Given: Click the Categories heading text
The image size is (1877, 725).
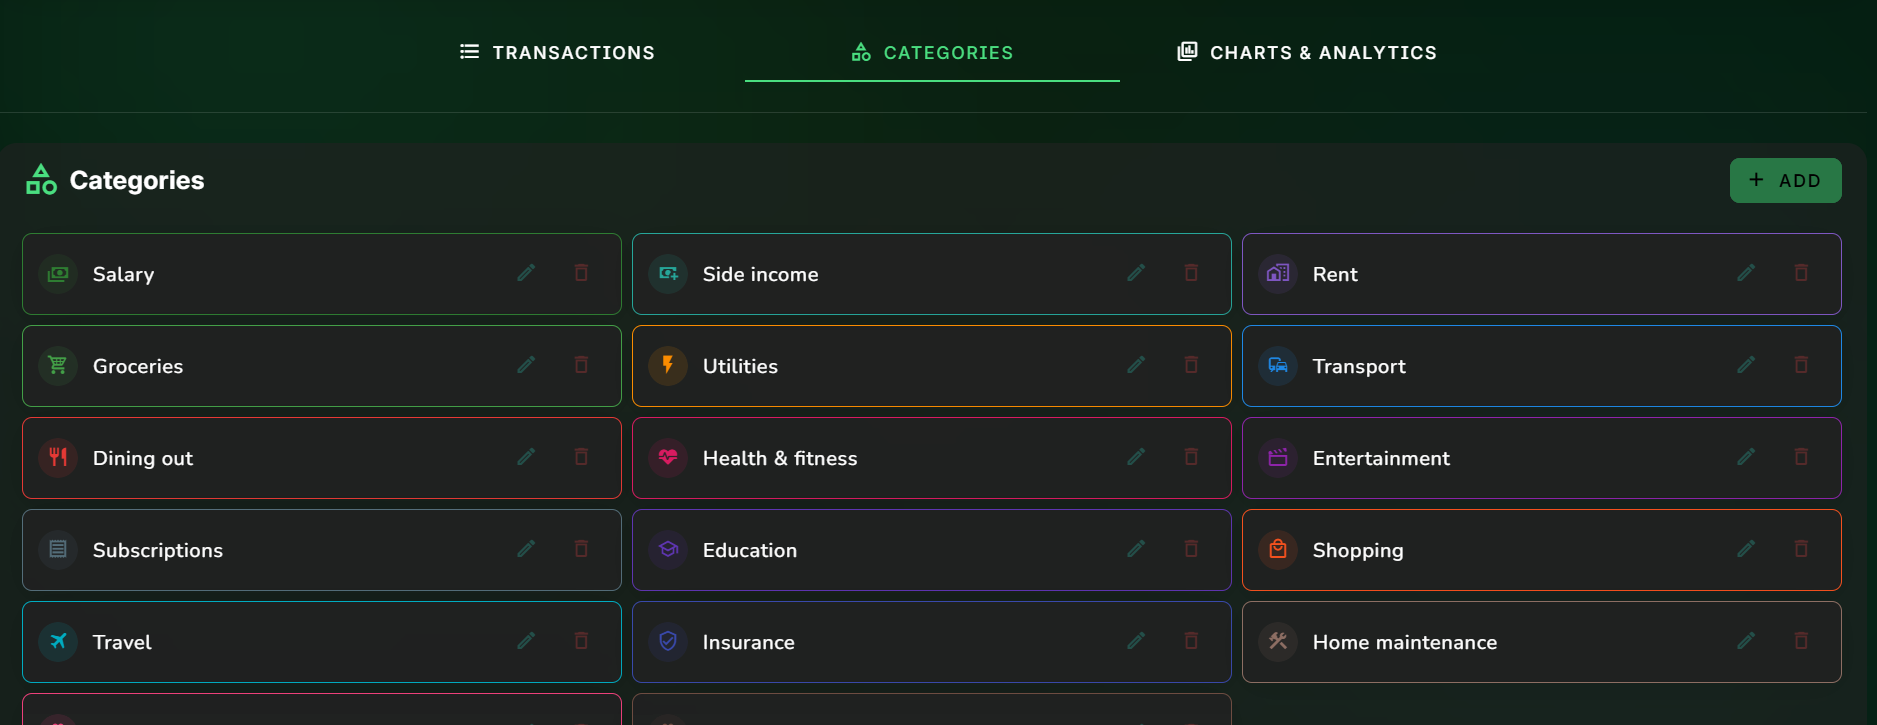Looking at the screenshot, I should click(137, 180).
